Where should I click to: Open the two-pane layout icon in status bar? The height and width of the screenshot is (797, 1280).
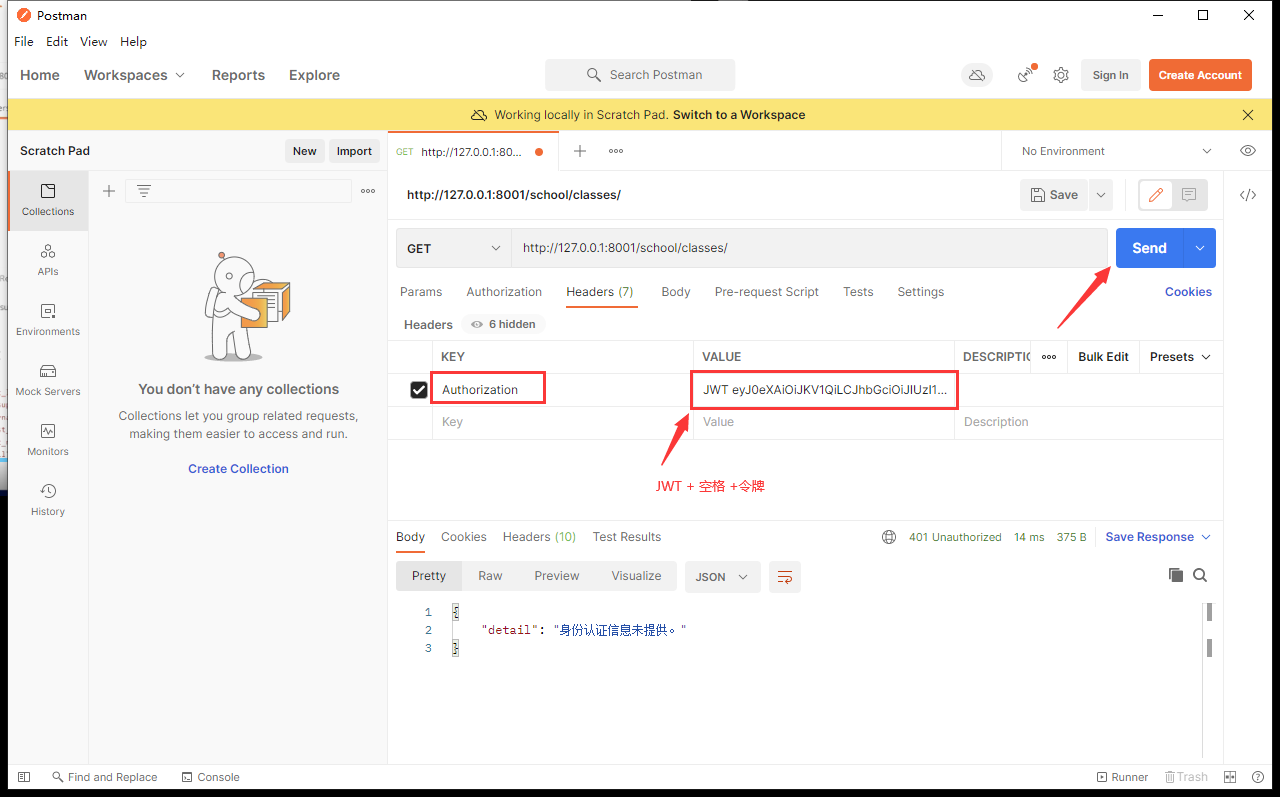coord(1231,777)
